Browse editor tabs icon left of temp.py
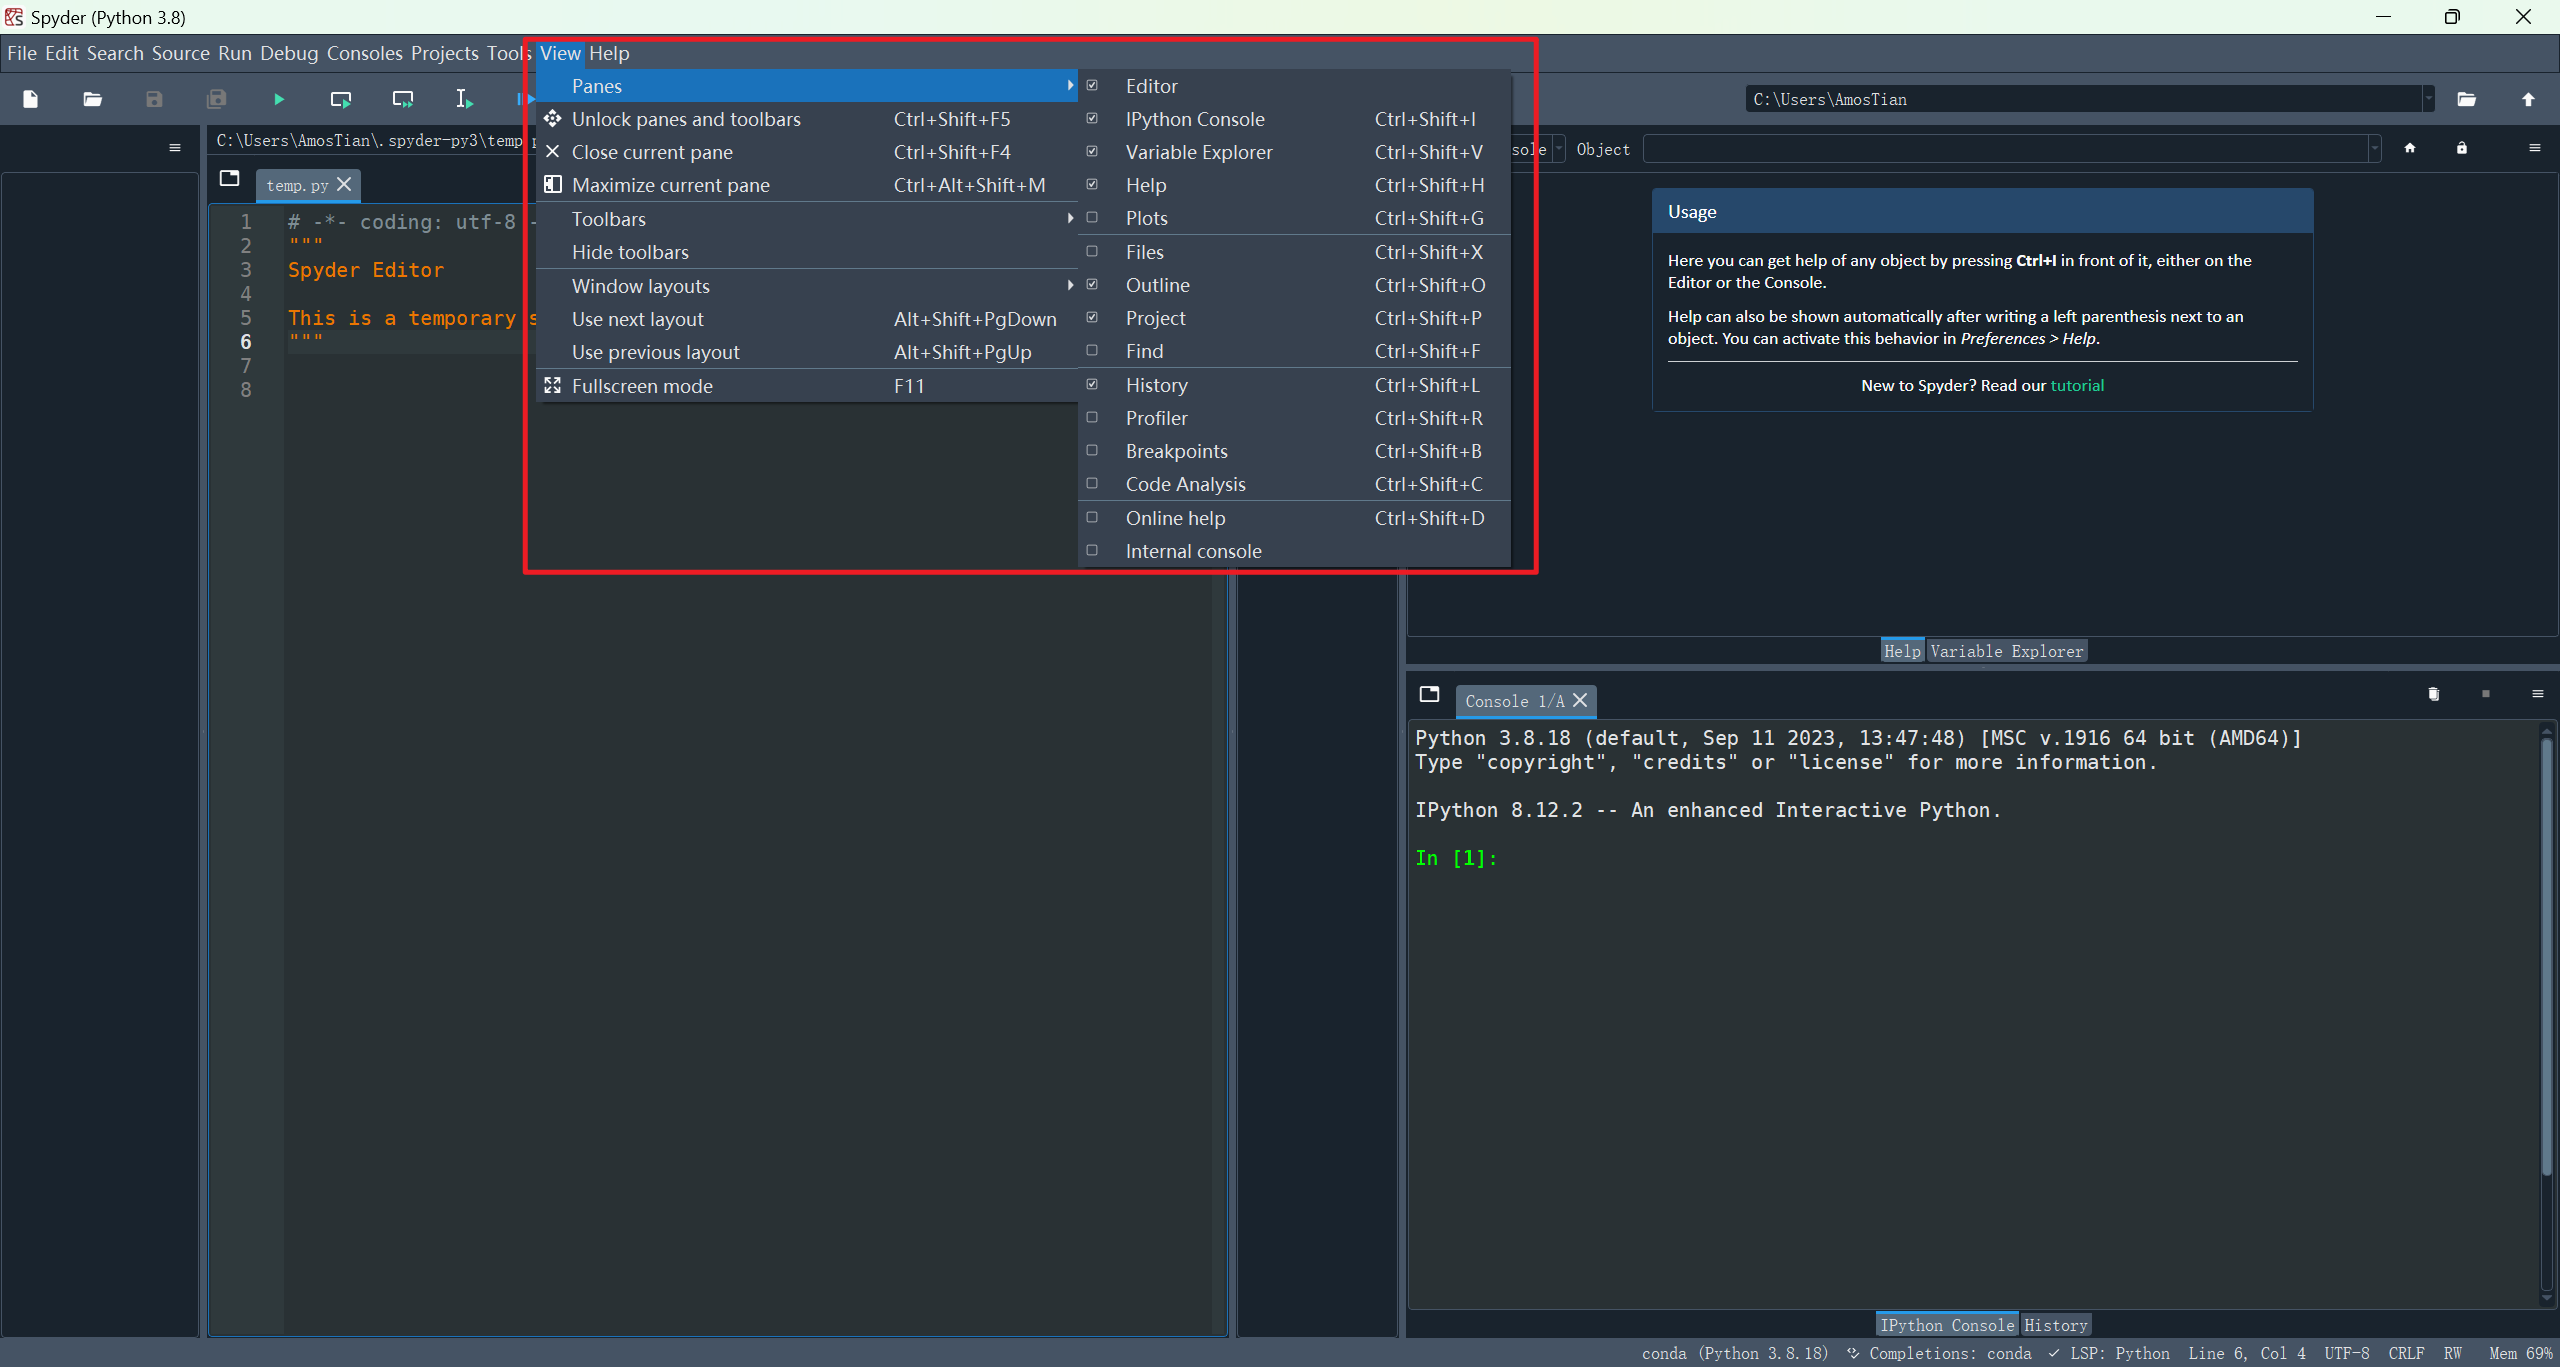2560x1367 pixels. (230, 178)
